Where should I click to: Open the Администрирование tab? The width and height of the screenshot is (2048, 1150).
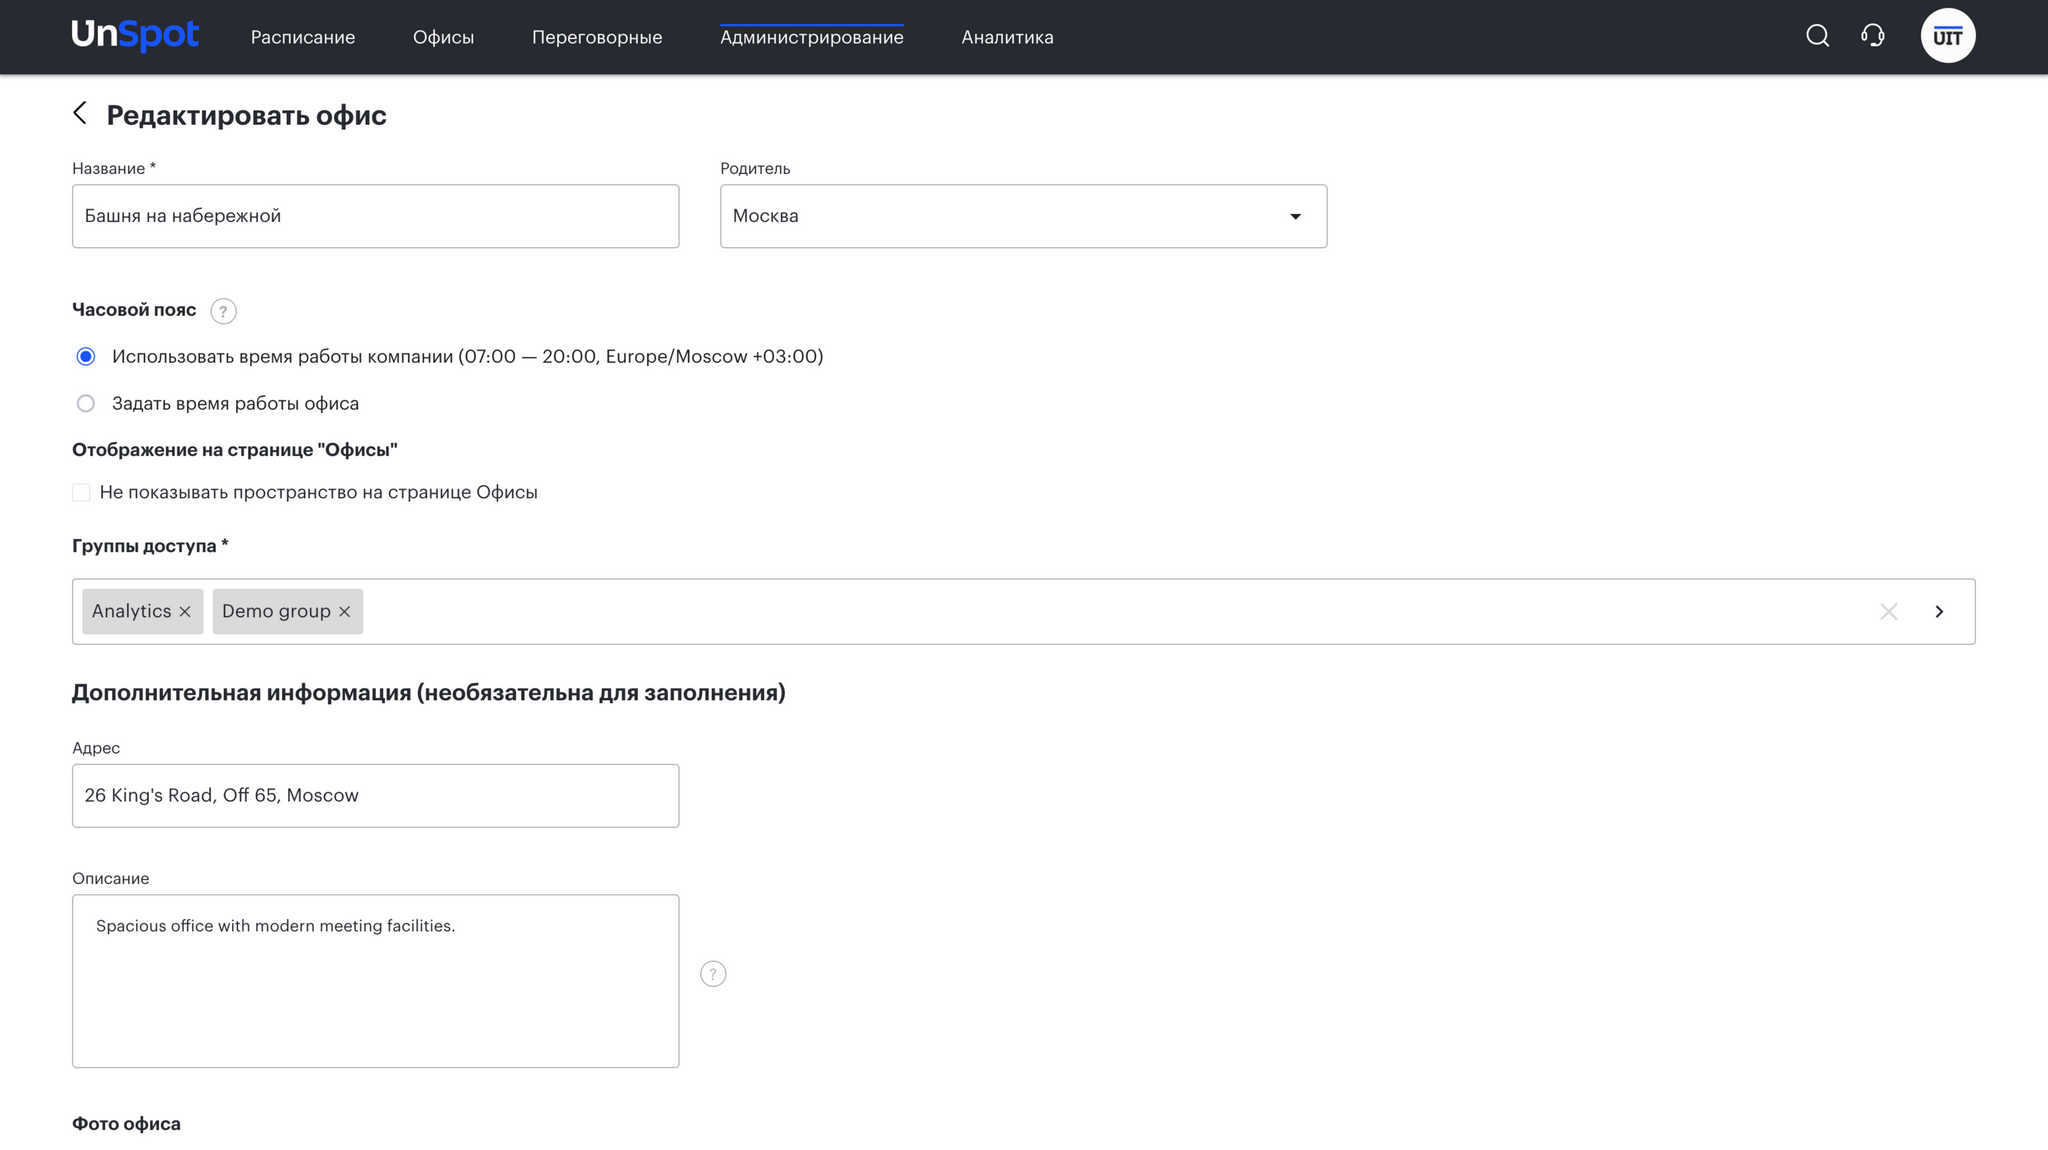point(812,37)
